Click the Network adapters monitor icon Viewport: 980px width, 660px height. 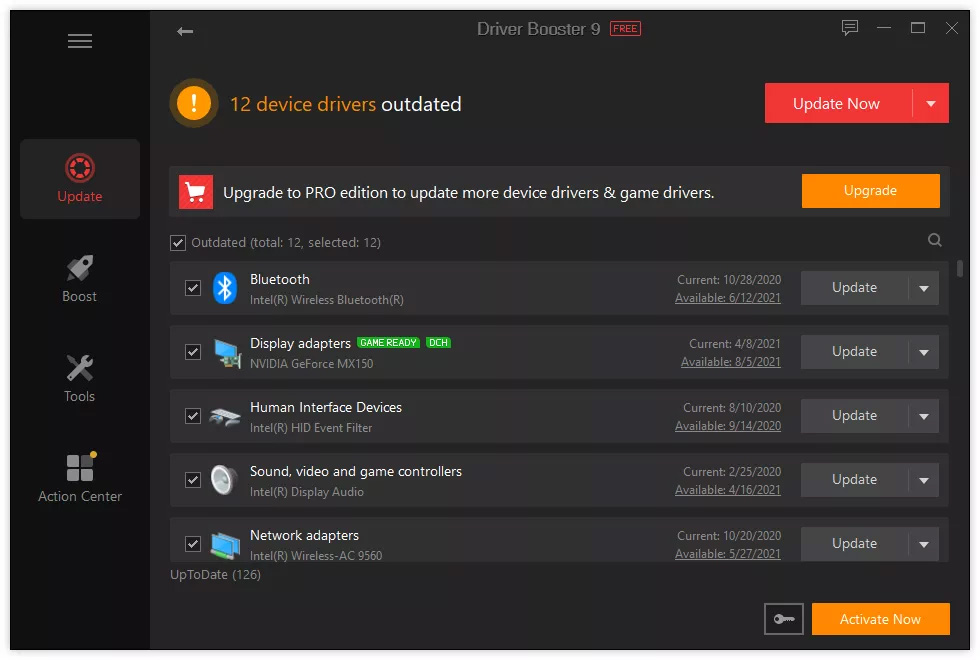point(225,544)
